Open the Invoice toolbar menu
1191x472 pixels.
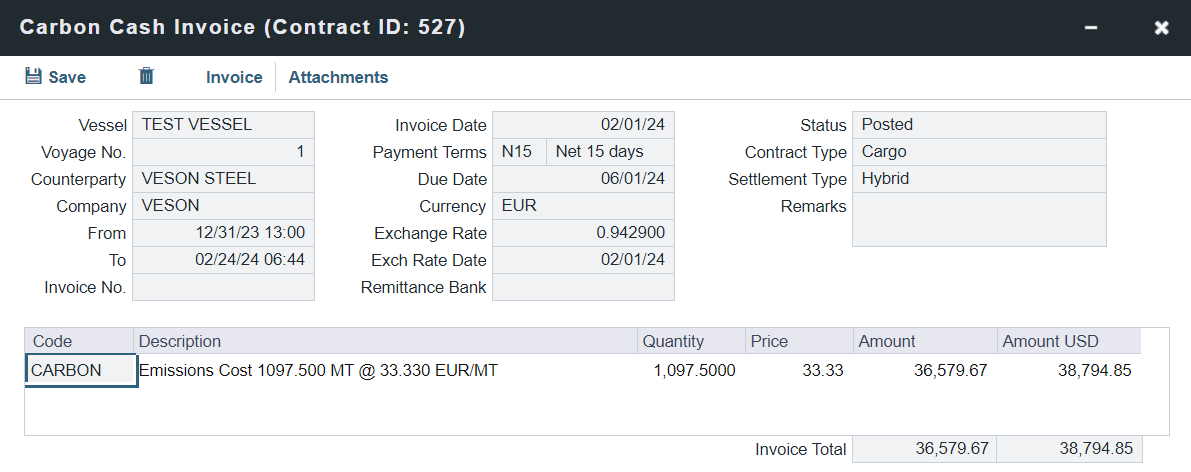click(234, 77)
